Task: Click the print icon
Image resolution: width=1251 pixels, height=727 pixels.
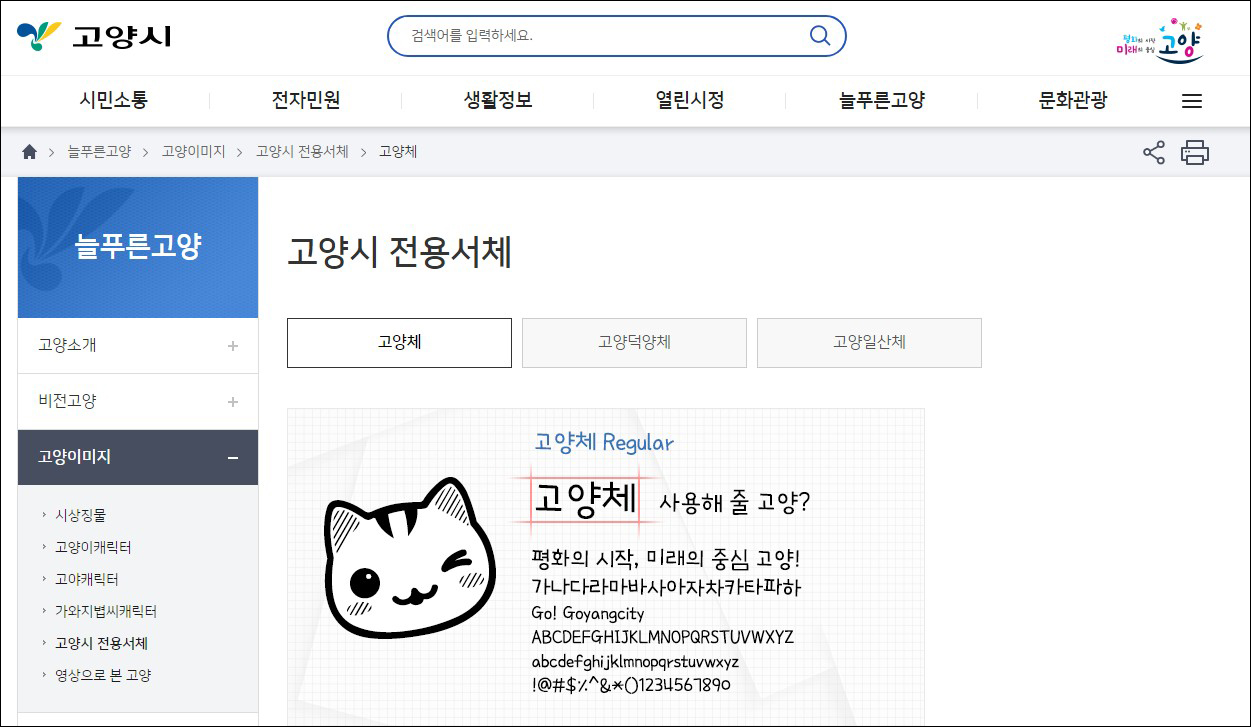Action: [1195, 152]
